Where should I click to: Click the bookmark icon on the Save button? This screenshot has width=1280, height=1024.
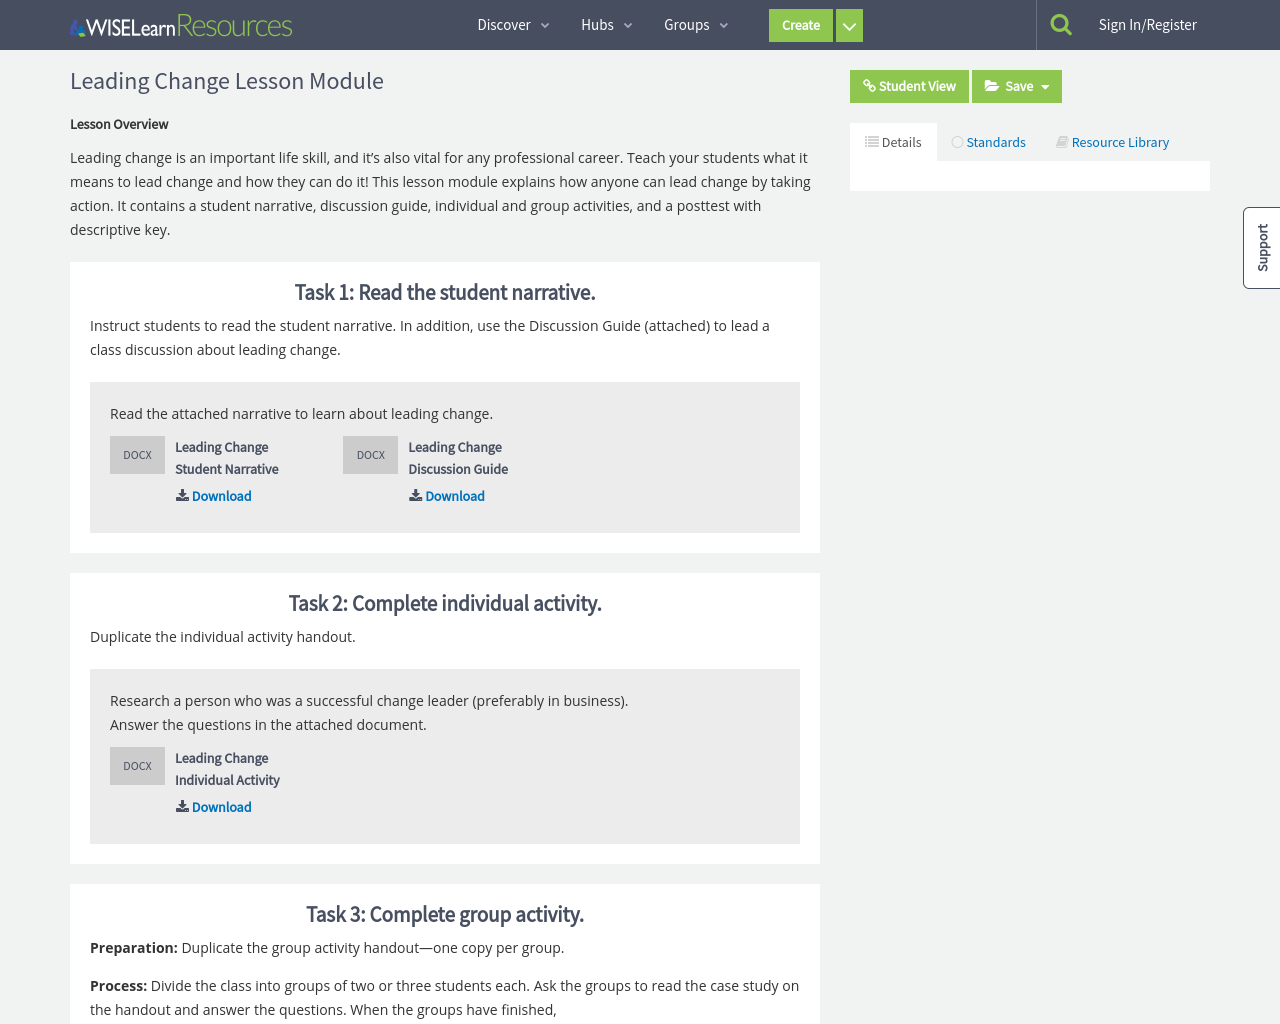click(x=991, y=86)
